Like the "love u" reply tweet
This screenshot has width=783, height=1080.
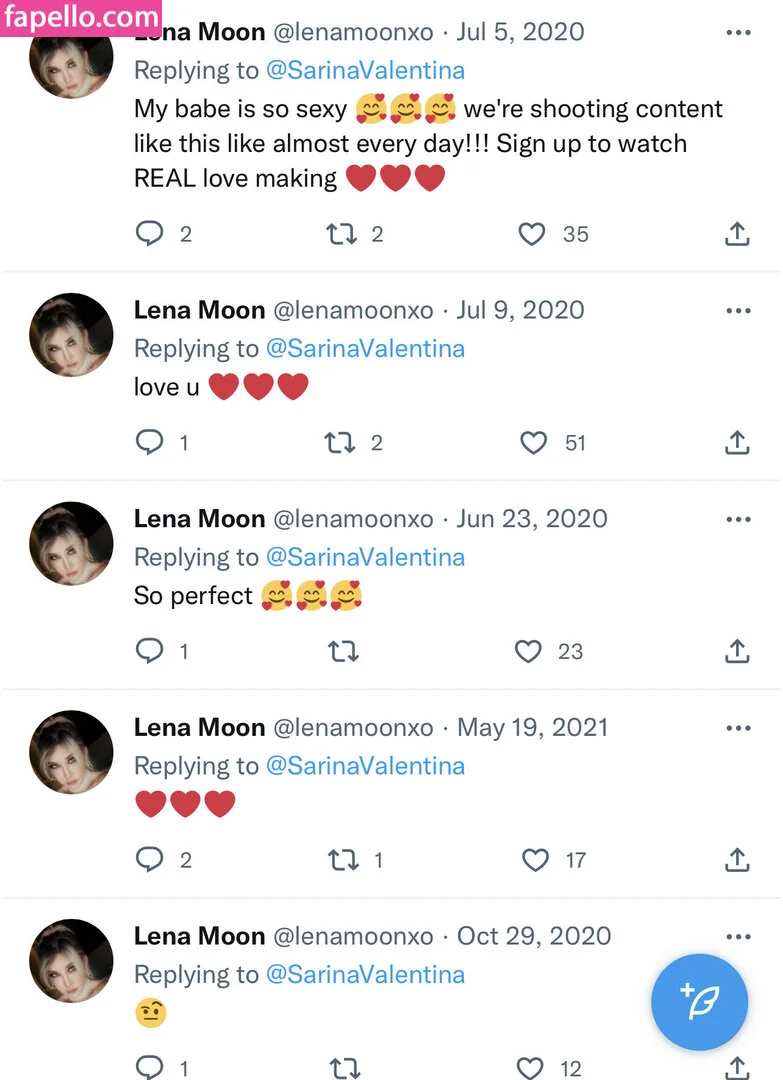534,442
